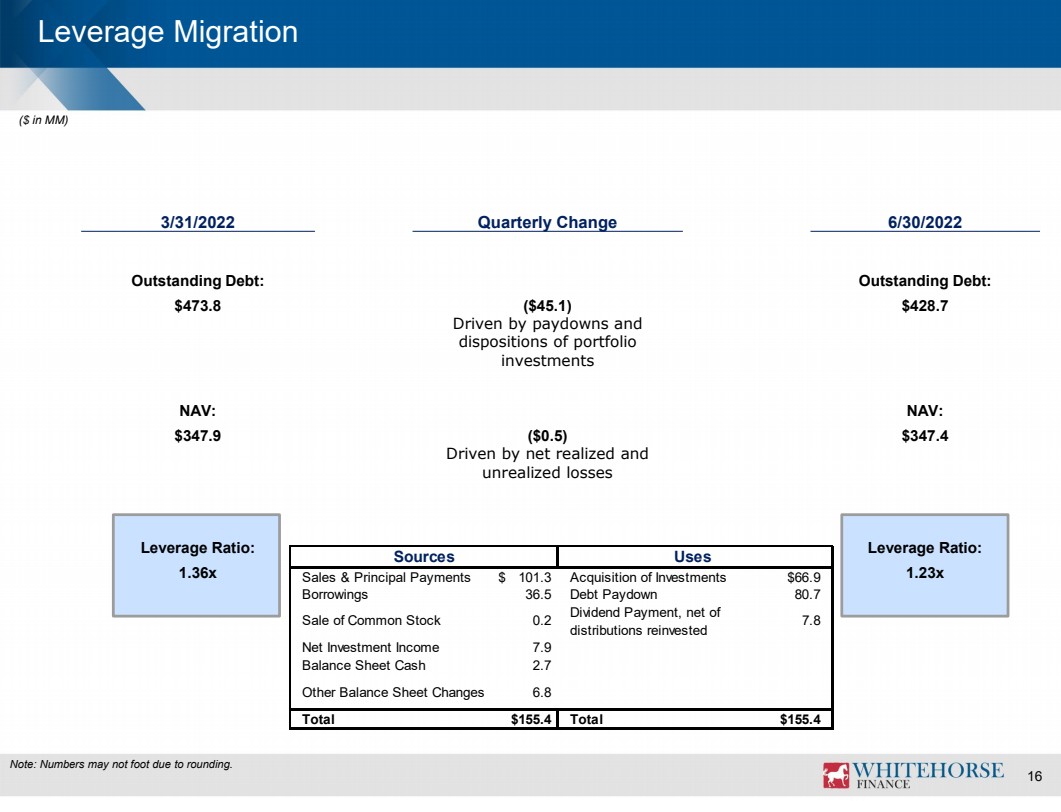Click the page number '16'

pos(1035,776)
